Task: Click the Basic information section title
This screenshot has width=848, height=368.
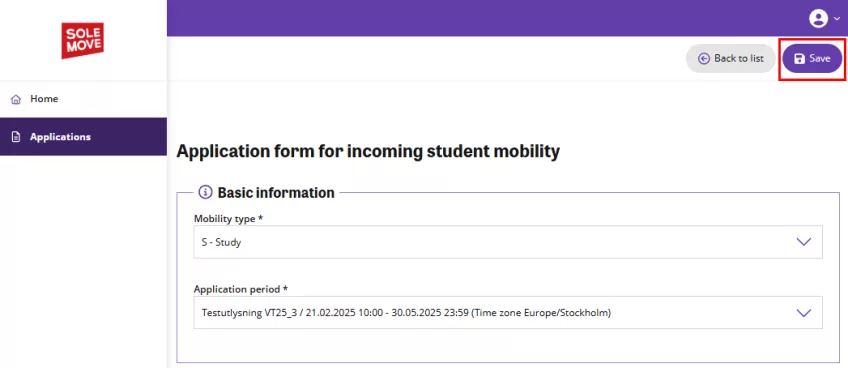Action: 276,192
